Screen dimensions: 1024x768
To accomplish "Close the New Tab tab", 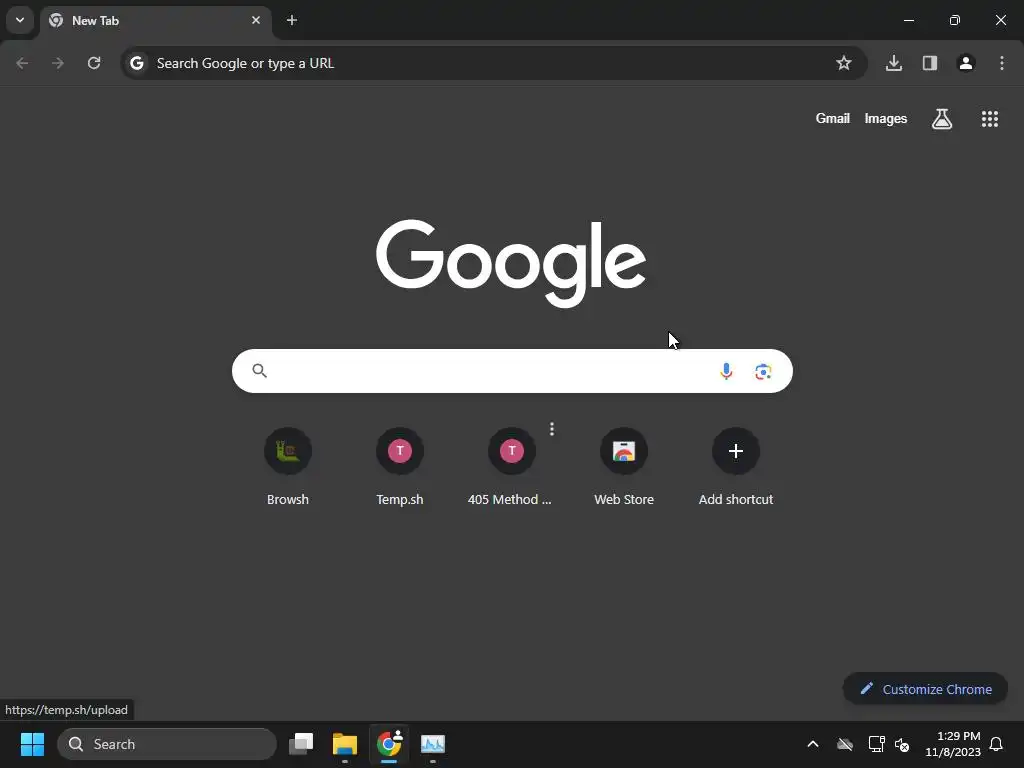I will (x=256, y=20).
